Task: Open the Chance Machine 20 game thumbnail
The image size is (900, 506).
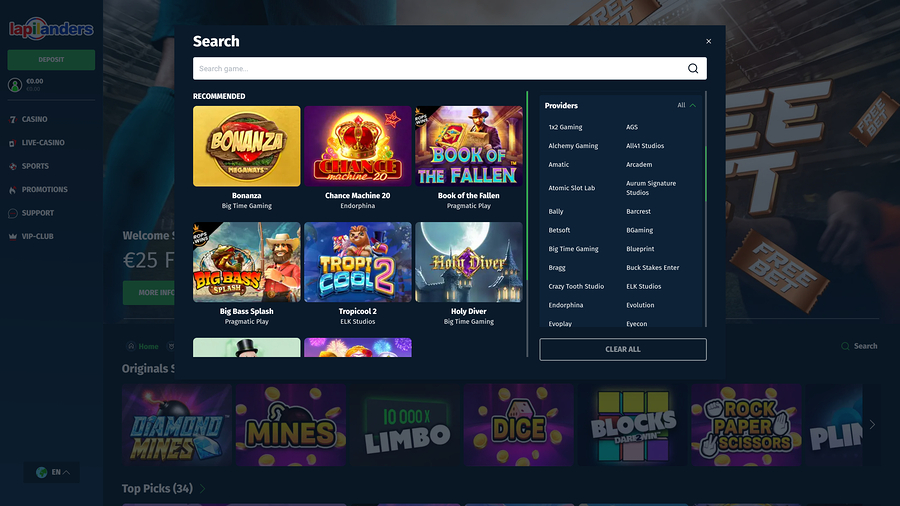Action: click(x=358, y=146)
